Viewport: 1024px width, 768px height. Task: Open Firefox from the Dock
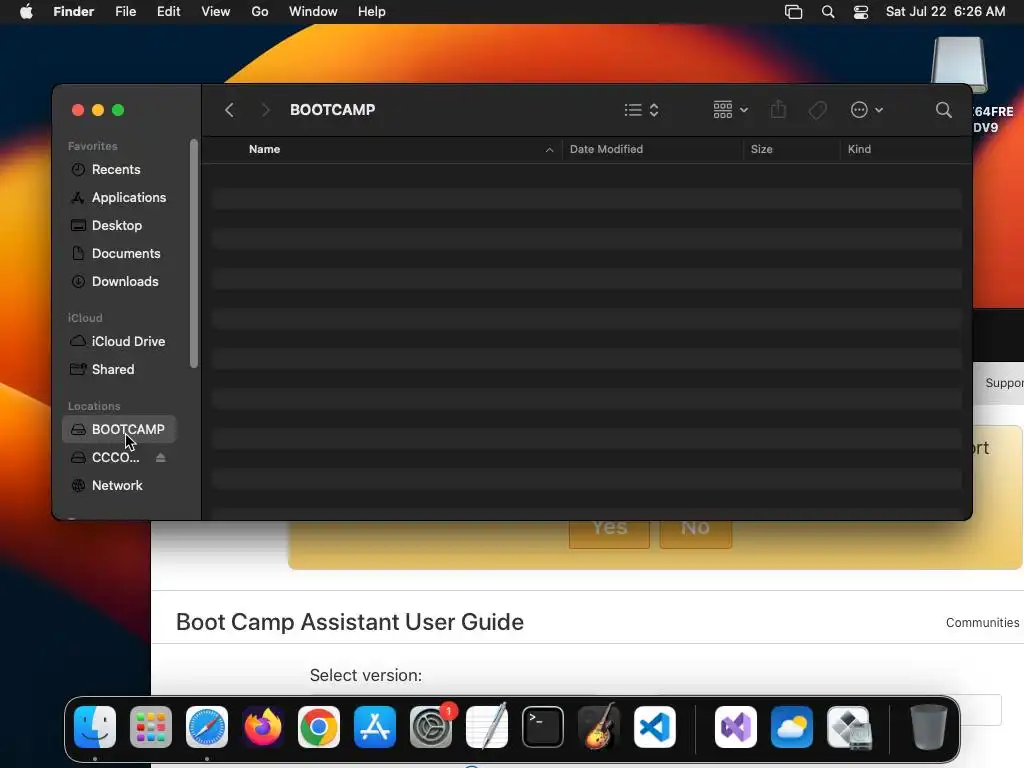coord(263,727)
